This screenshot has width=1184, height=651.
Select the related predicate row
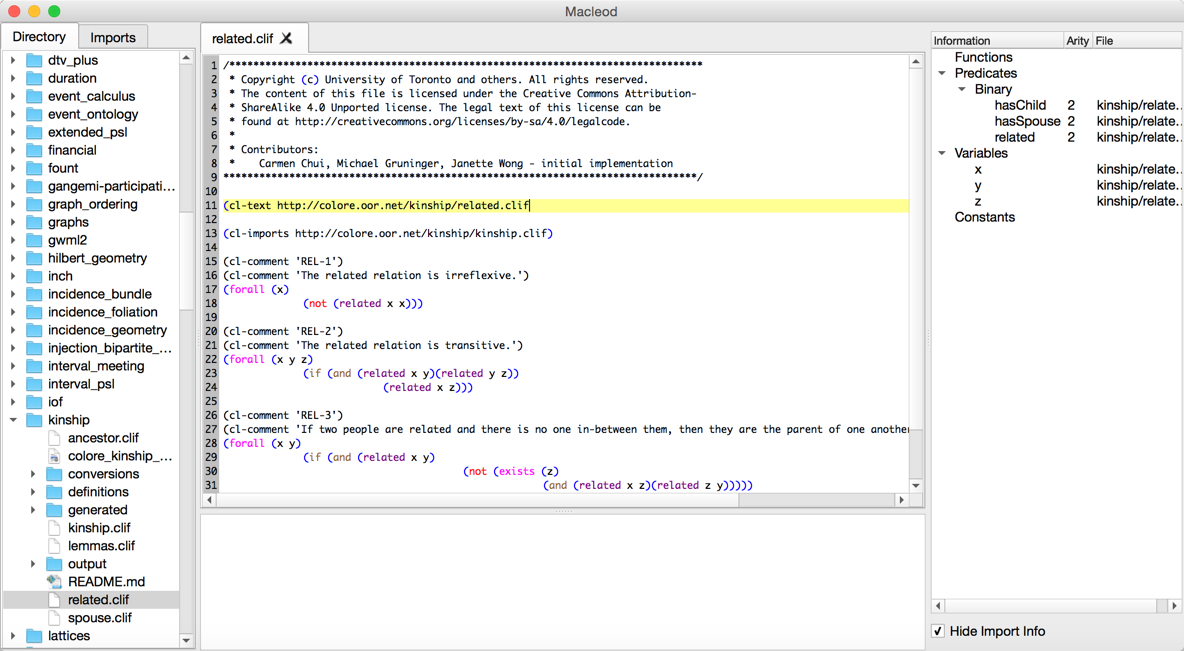click(1057, 137)
